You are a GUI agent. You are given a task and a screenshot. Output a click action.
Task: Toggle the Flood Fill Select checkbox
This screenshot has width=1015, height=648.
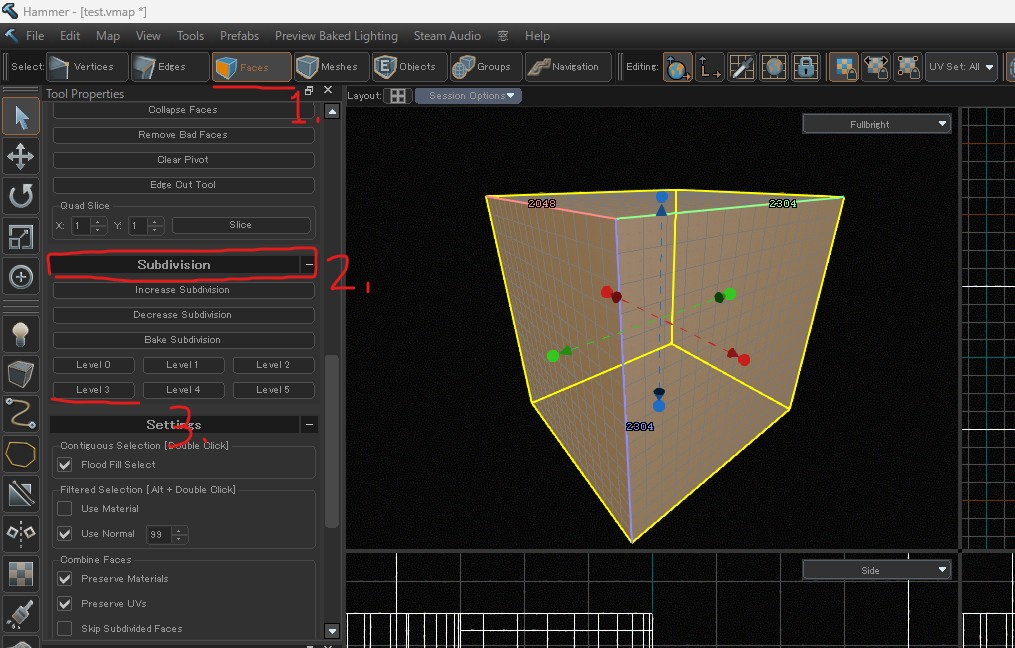65,465
